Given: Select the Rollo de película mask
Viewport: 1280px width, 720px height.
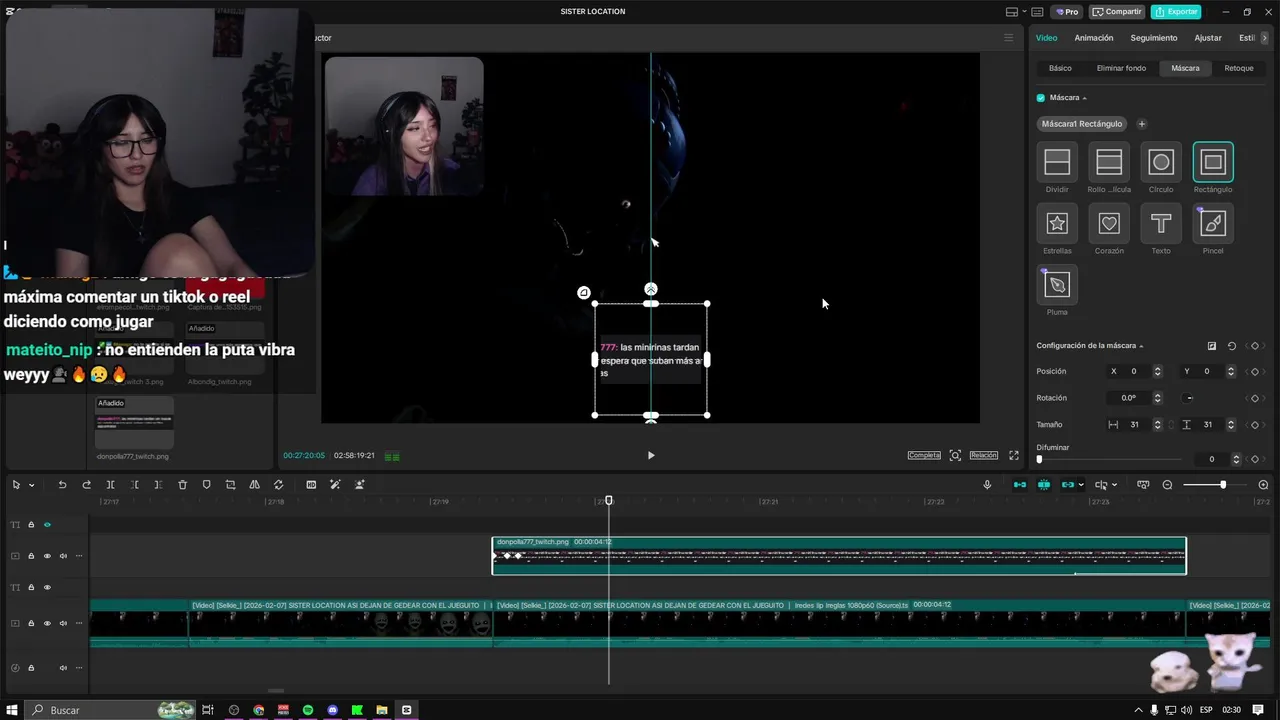Looking at the screenshot, I should (x=1109, y=162).
